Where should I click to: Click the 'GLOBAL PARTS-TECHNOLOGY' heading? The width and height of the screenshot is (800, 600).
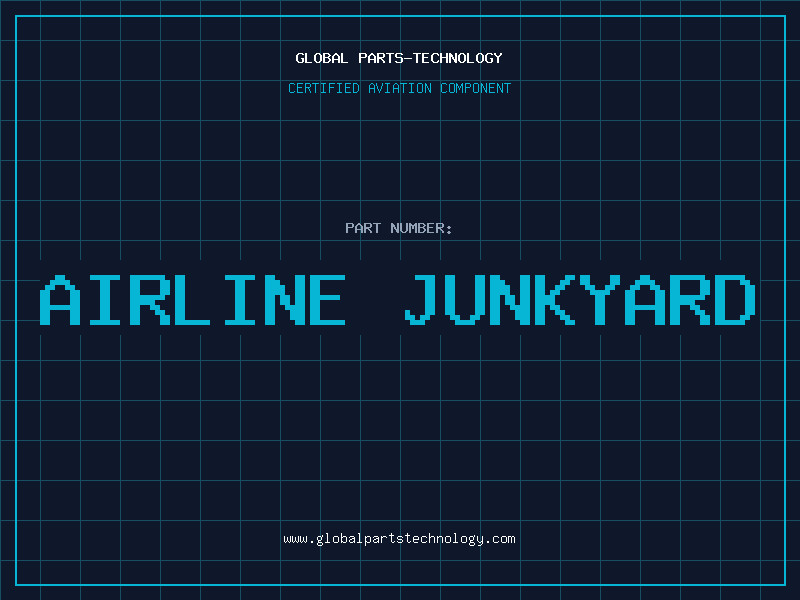click(x=399, y=58)
